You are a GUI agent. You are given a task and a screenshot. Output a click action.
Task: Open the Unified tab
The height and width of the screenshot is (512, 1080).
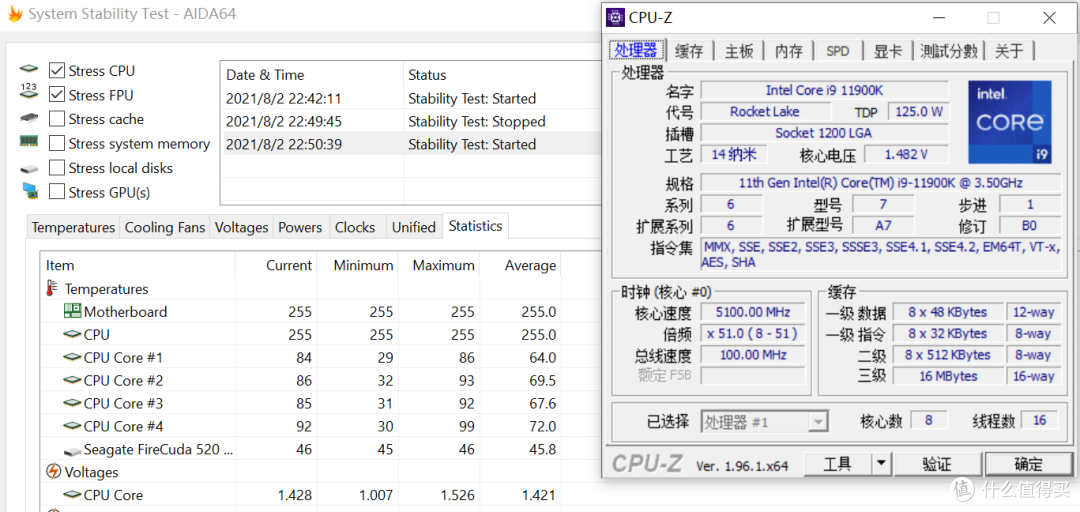pyautogui.click(x=413, y=227)
